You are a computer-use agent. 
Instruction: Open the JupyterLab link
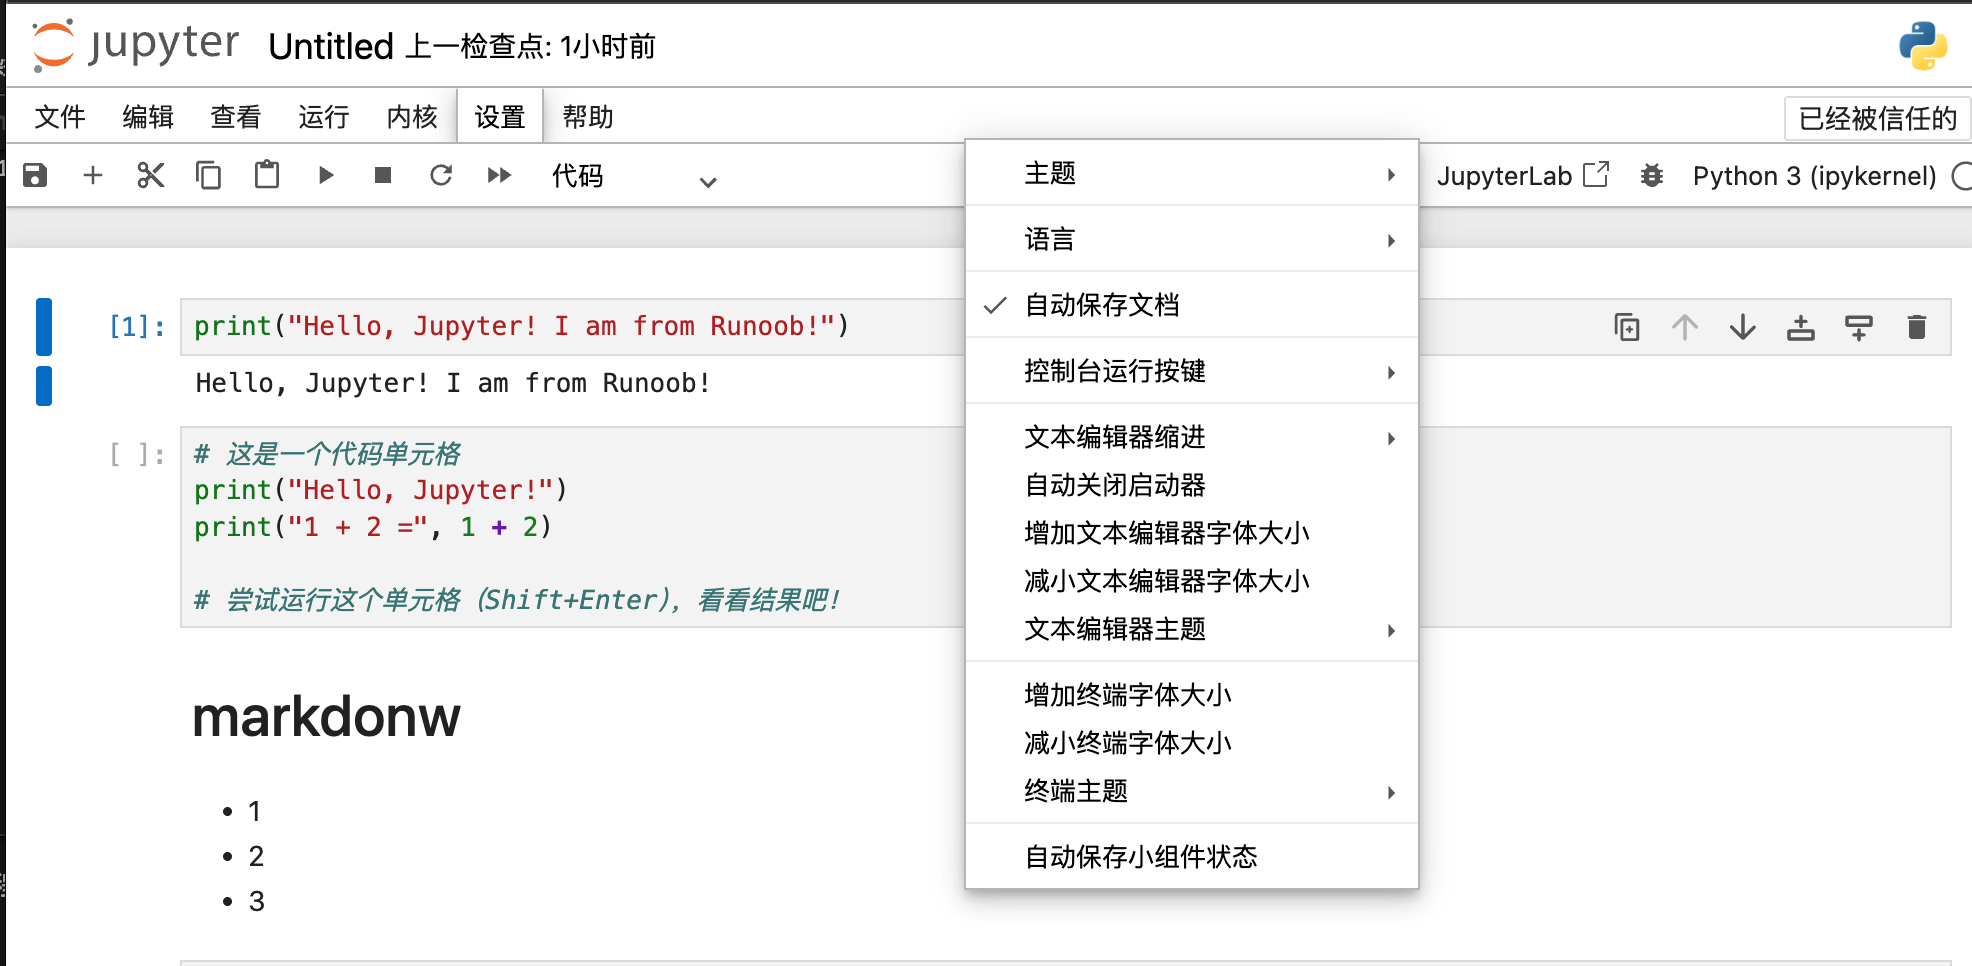click(x=1523, y=176)
